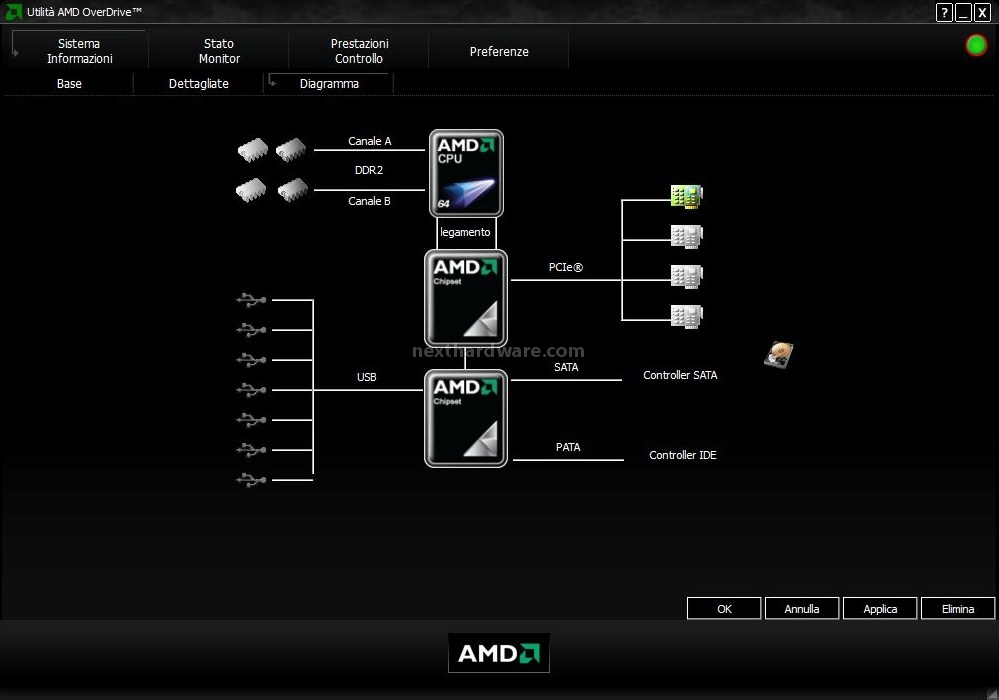The width and height of the screenshot is (999, 700).
Task: Go to the Preferenze tab
Action: pos(499,52)
